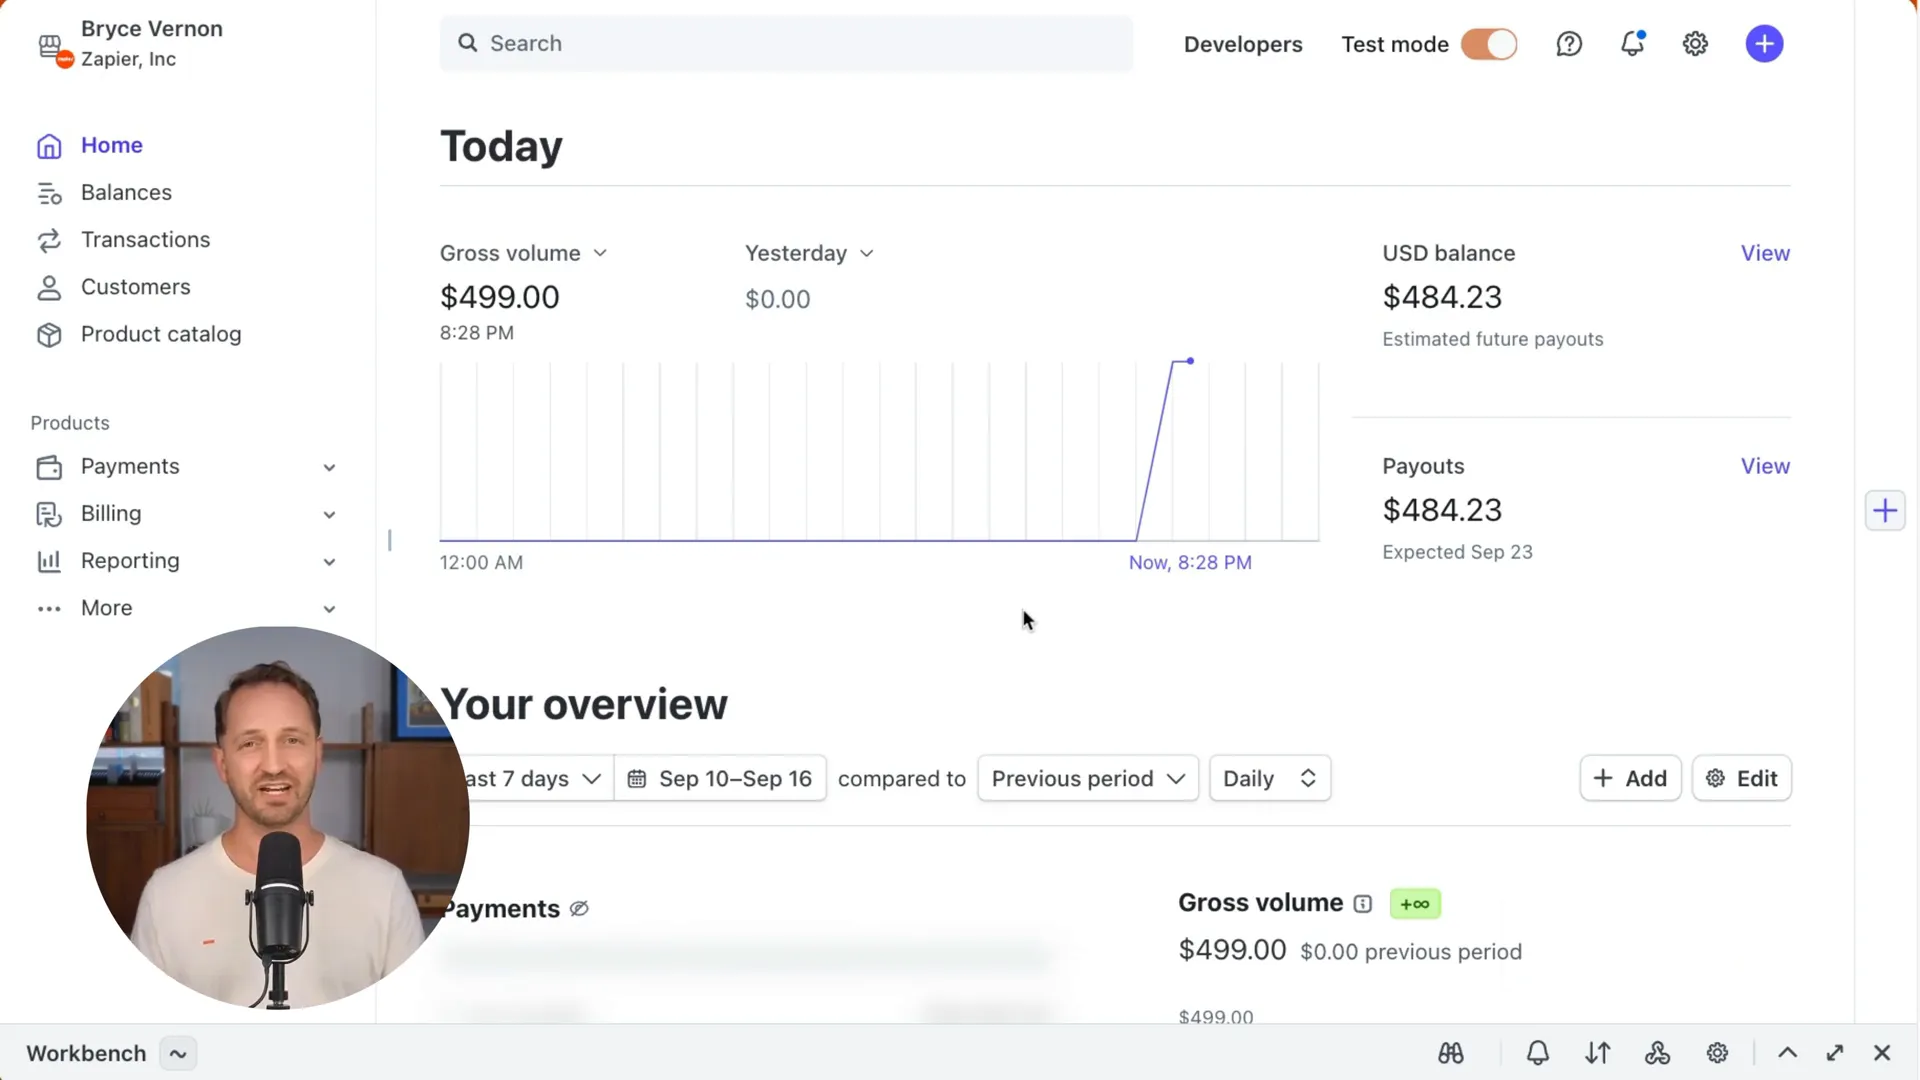Expand the Yesterday comparison dropdown
This screenshot has height=1080, width=1920.
[x=808, y=253]
